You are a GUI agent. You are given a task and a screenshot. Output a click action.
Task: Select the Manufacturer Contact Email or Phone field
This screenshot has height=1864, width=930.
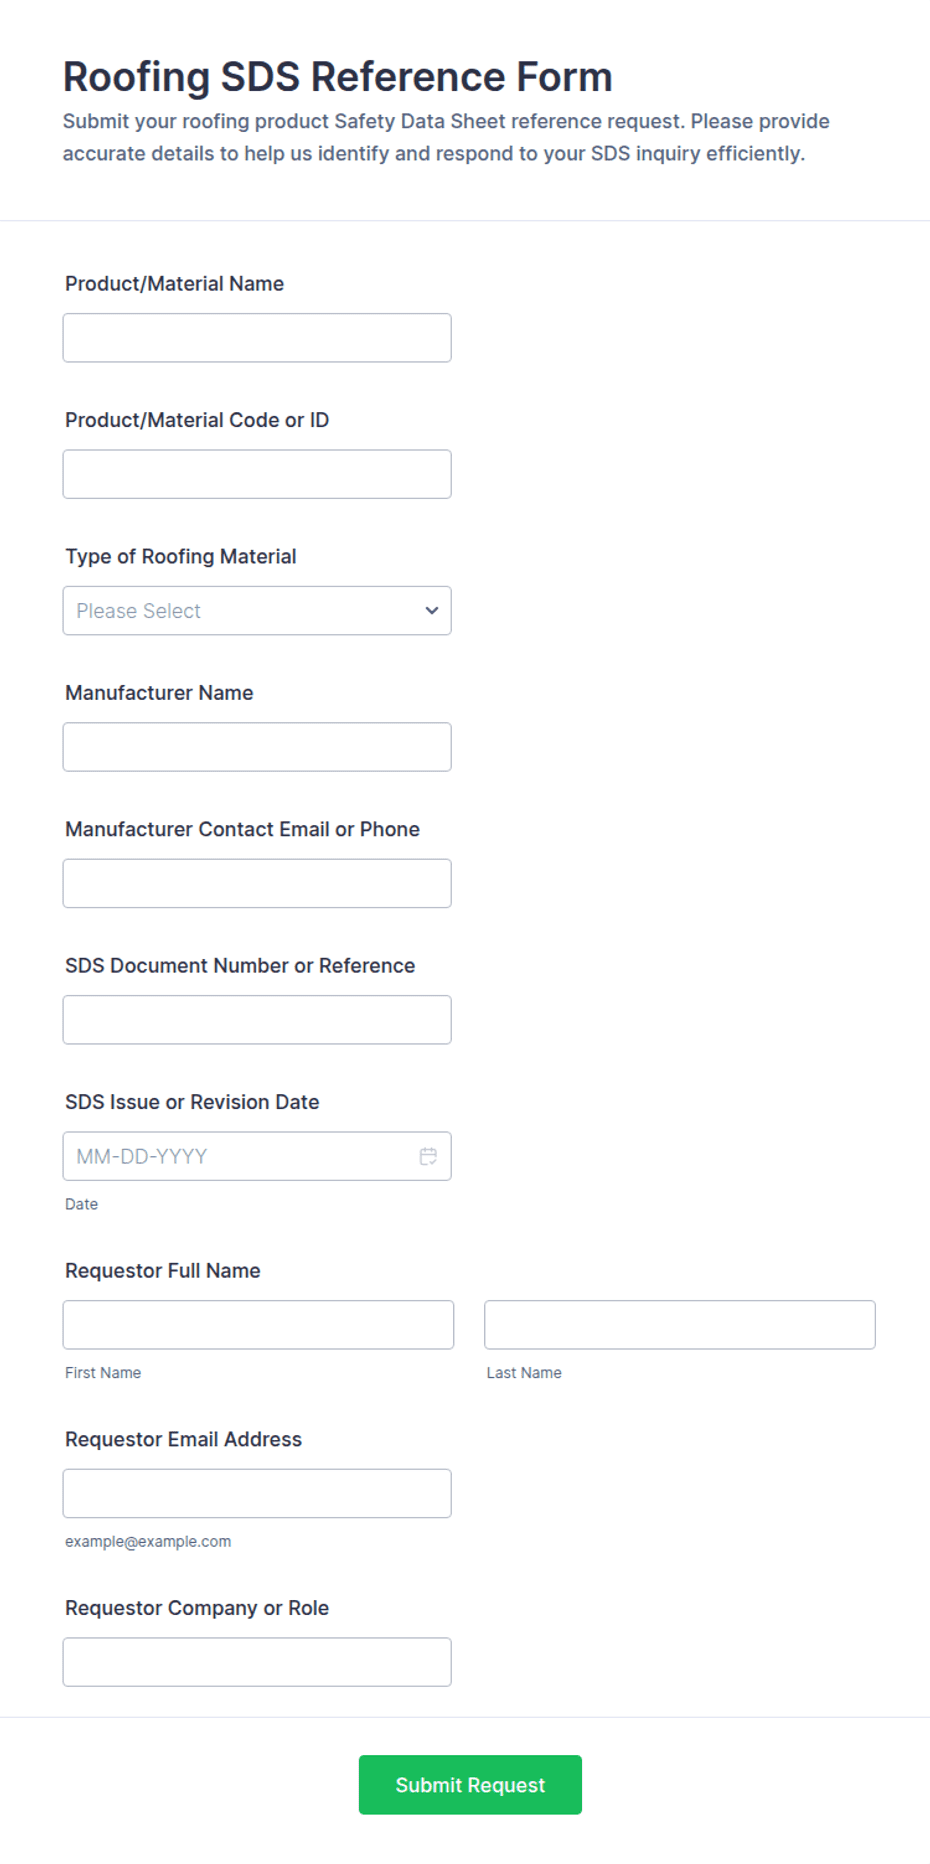257,883
